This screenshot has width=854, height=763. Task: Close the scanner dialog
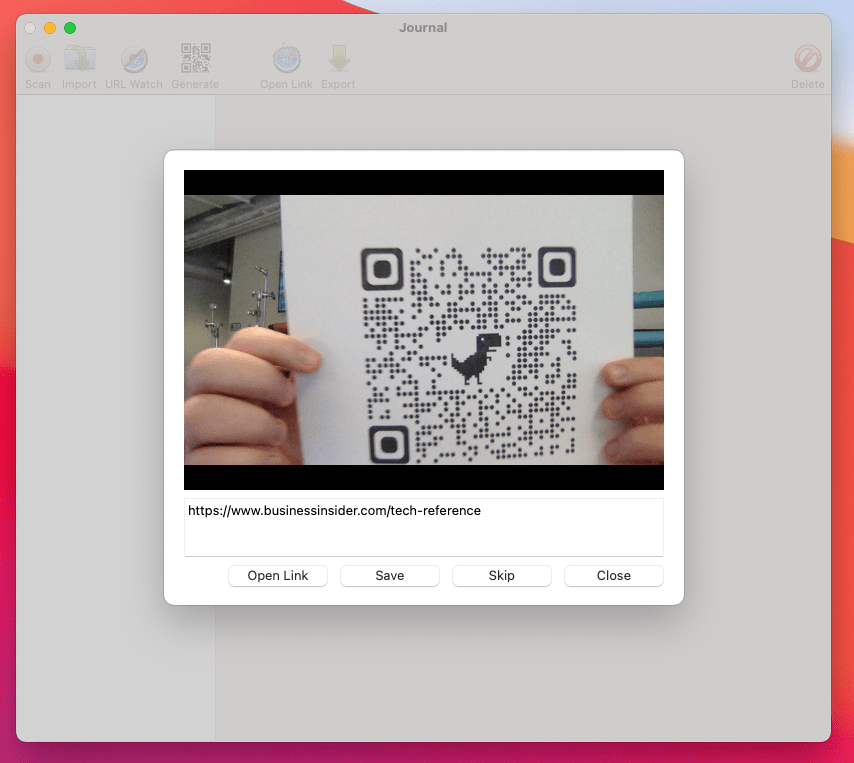[613, 575]
